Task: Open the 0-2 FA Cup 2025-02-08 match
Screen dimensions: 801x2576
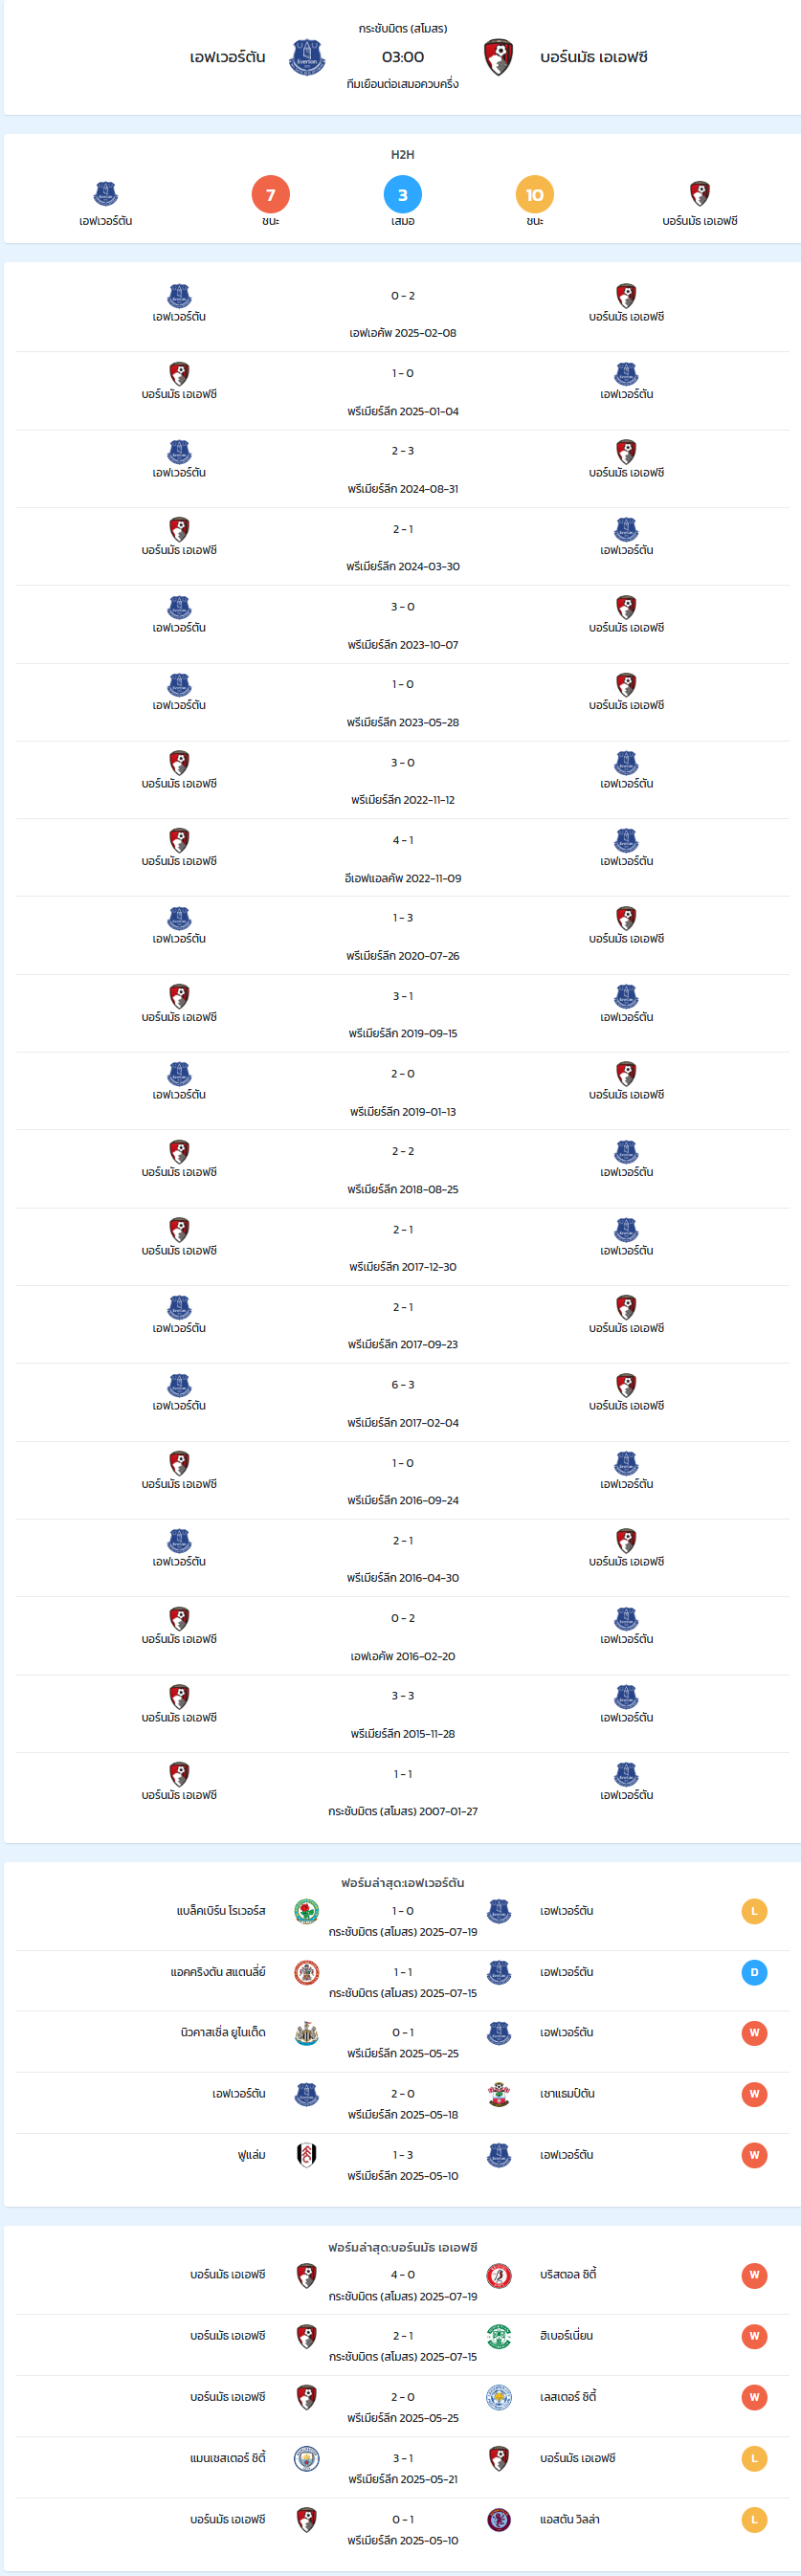Action: [402, 313]
